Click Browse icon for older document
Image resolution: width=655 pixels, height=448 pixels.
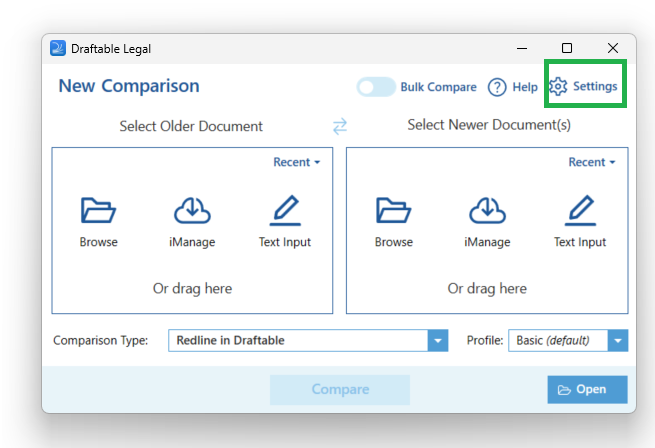tap(98, 210)
